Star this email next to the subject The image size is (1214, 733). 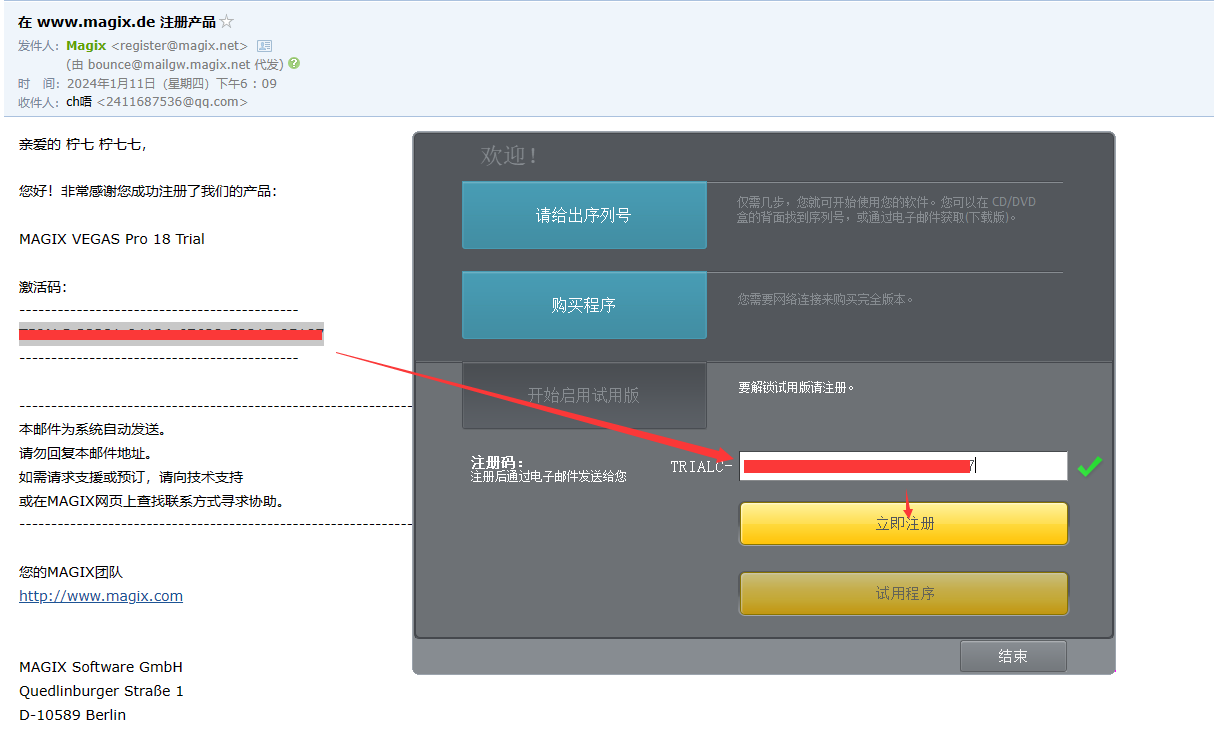click(x=227, y=21)
